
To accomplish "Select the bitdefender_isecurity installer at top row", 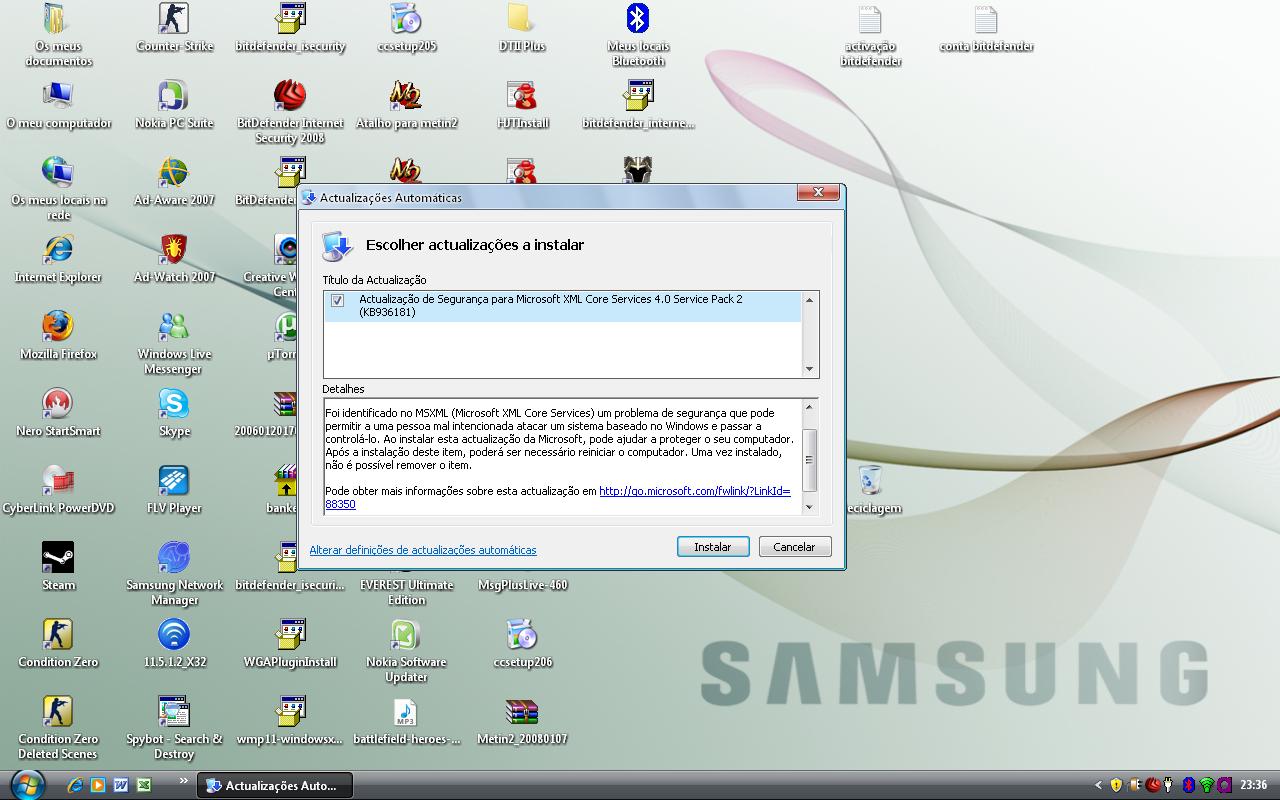I will (290, 27).
